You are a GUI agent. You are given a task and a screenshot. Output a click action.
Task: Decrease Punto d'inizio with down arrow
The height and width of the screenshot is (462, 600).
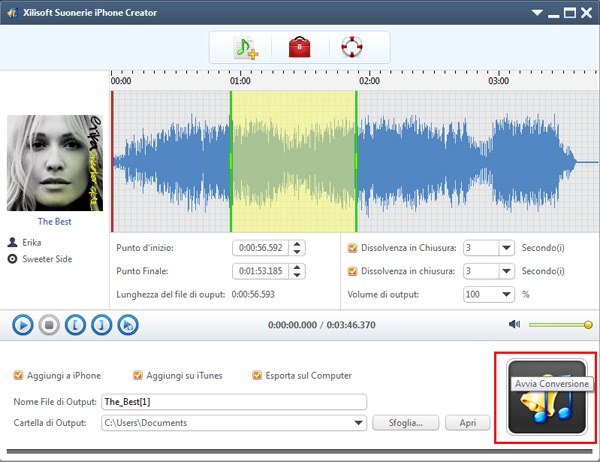tap(297, 252)
